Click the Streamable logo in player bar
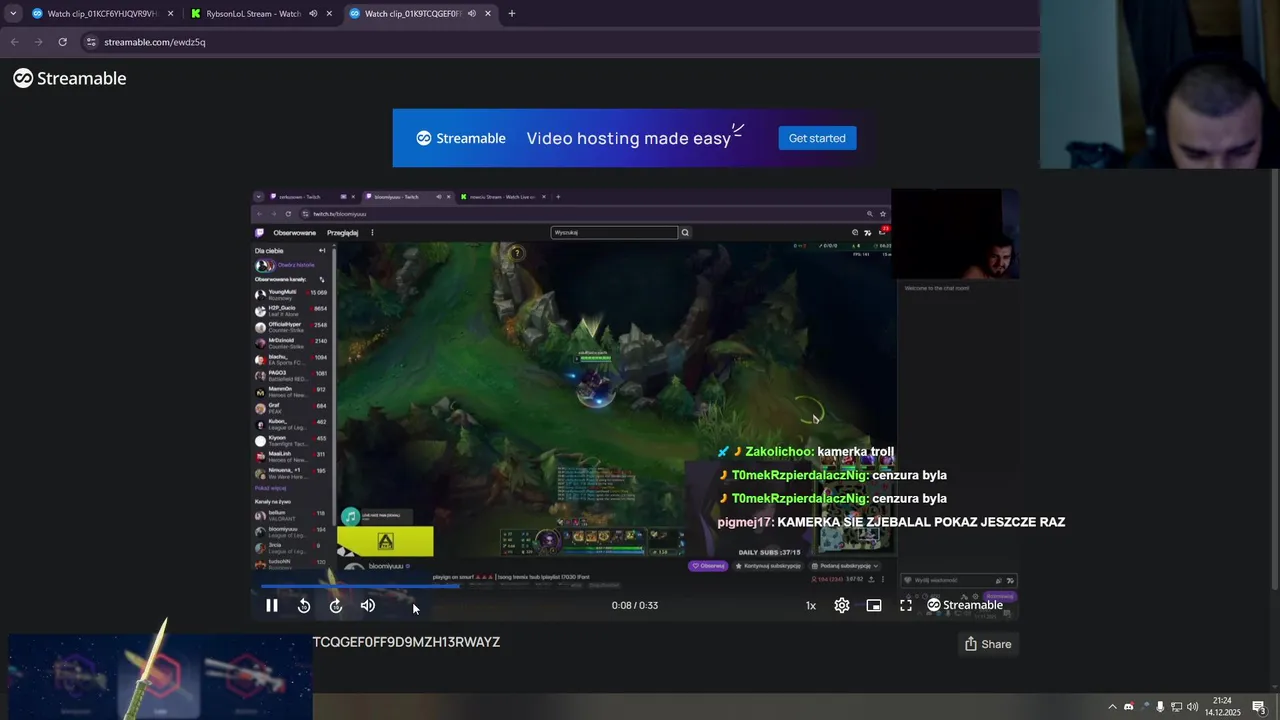 pyautogui.click(x=965, y=605)
